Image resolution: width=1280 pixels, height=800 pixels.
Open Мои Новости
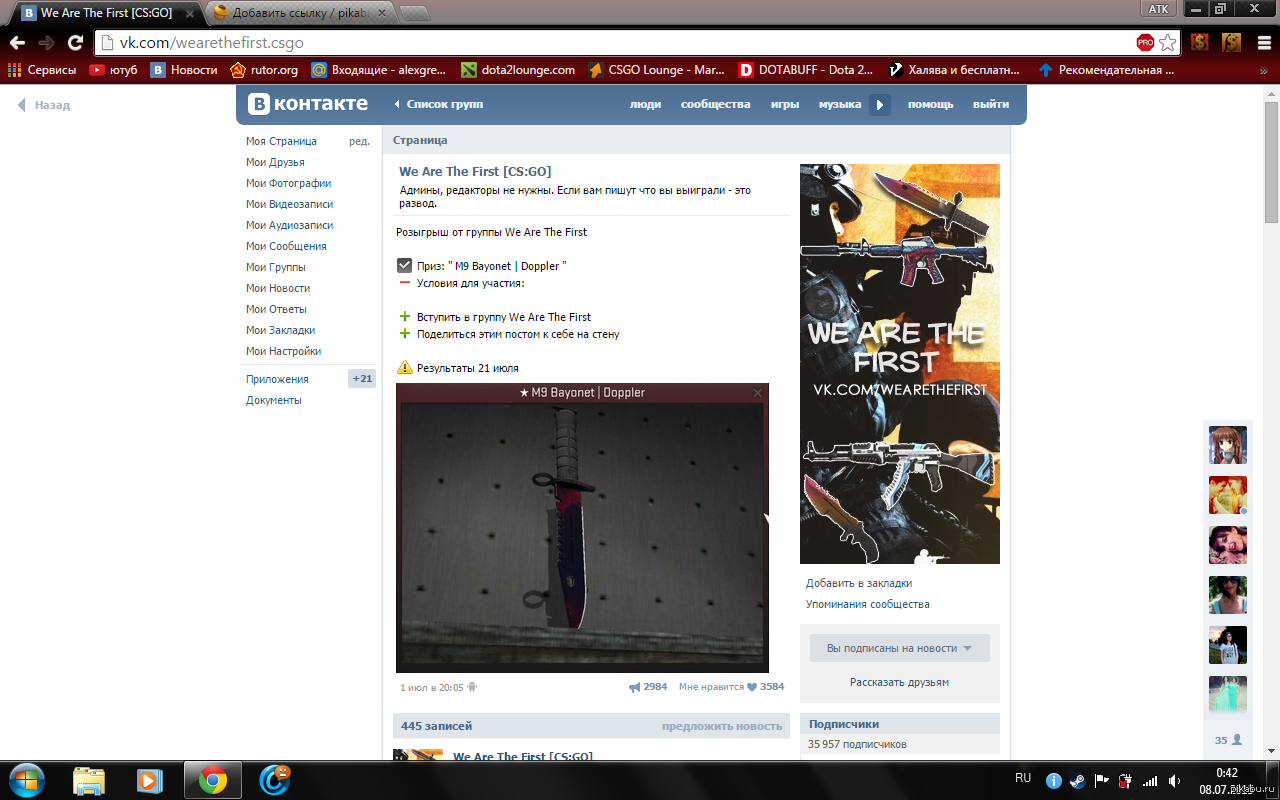tap(278, 288)
